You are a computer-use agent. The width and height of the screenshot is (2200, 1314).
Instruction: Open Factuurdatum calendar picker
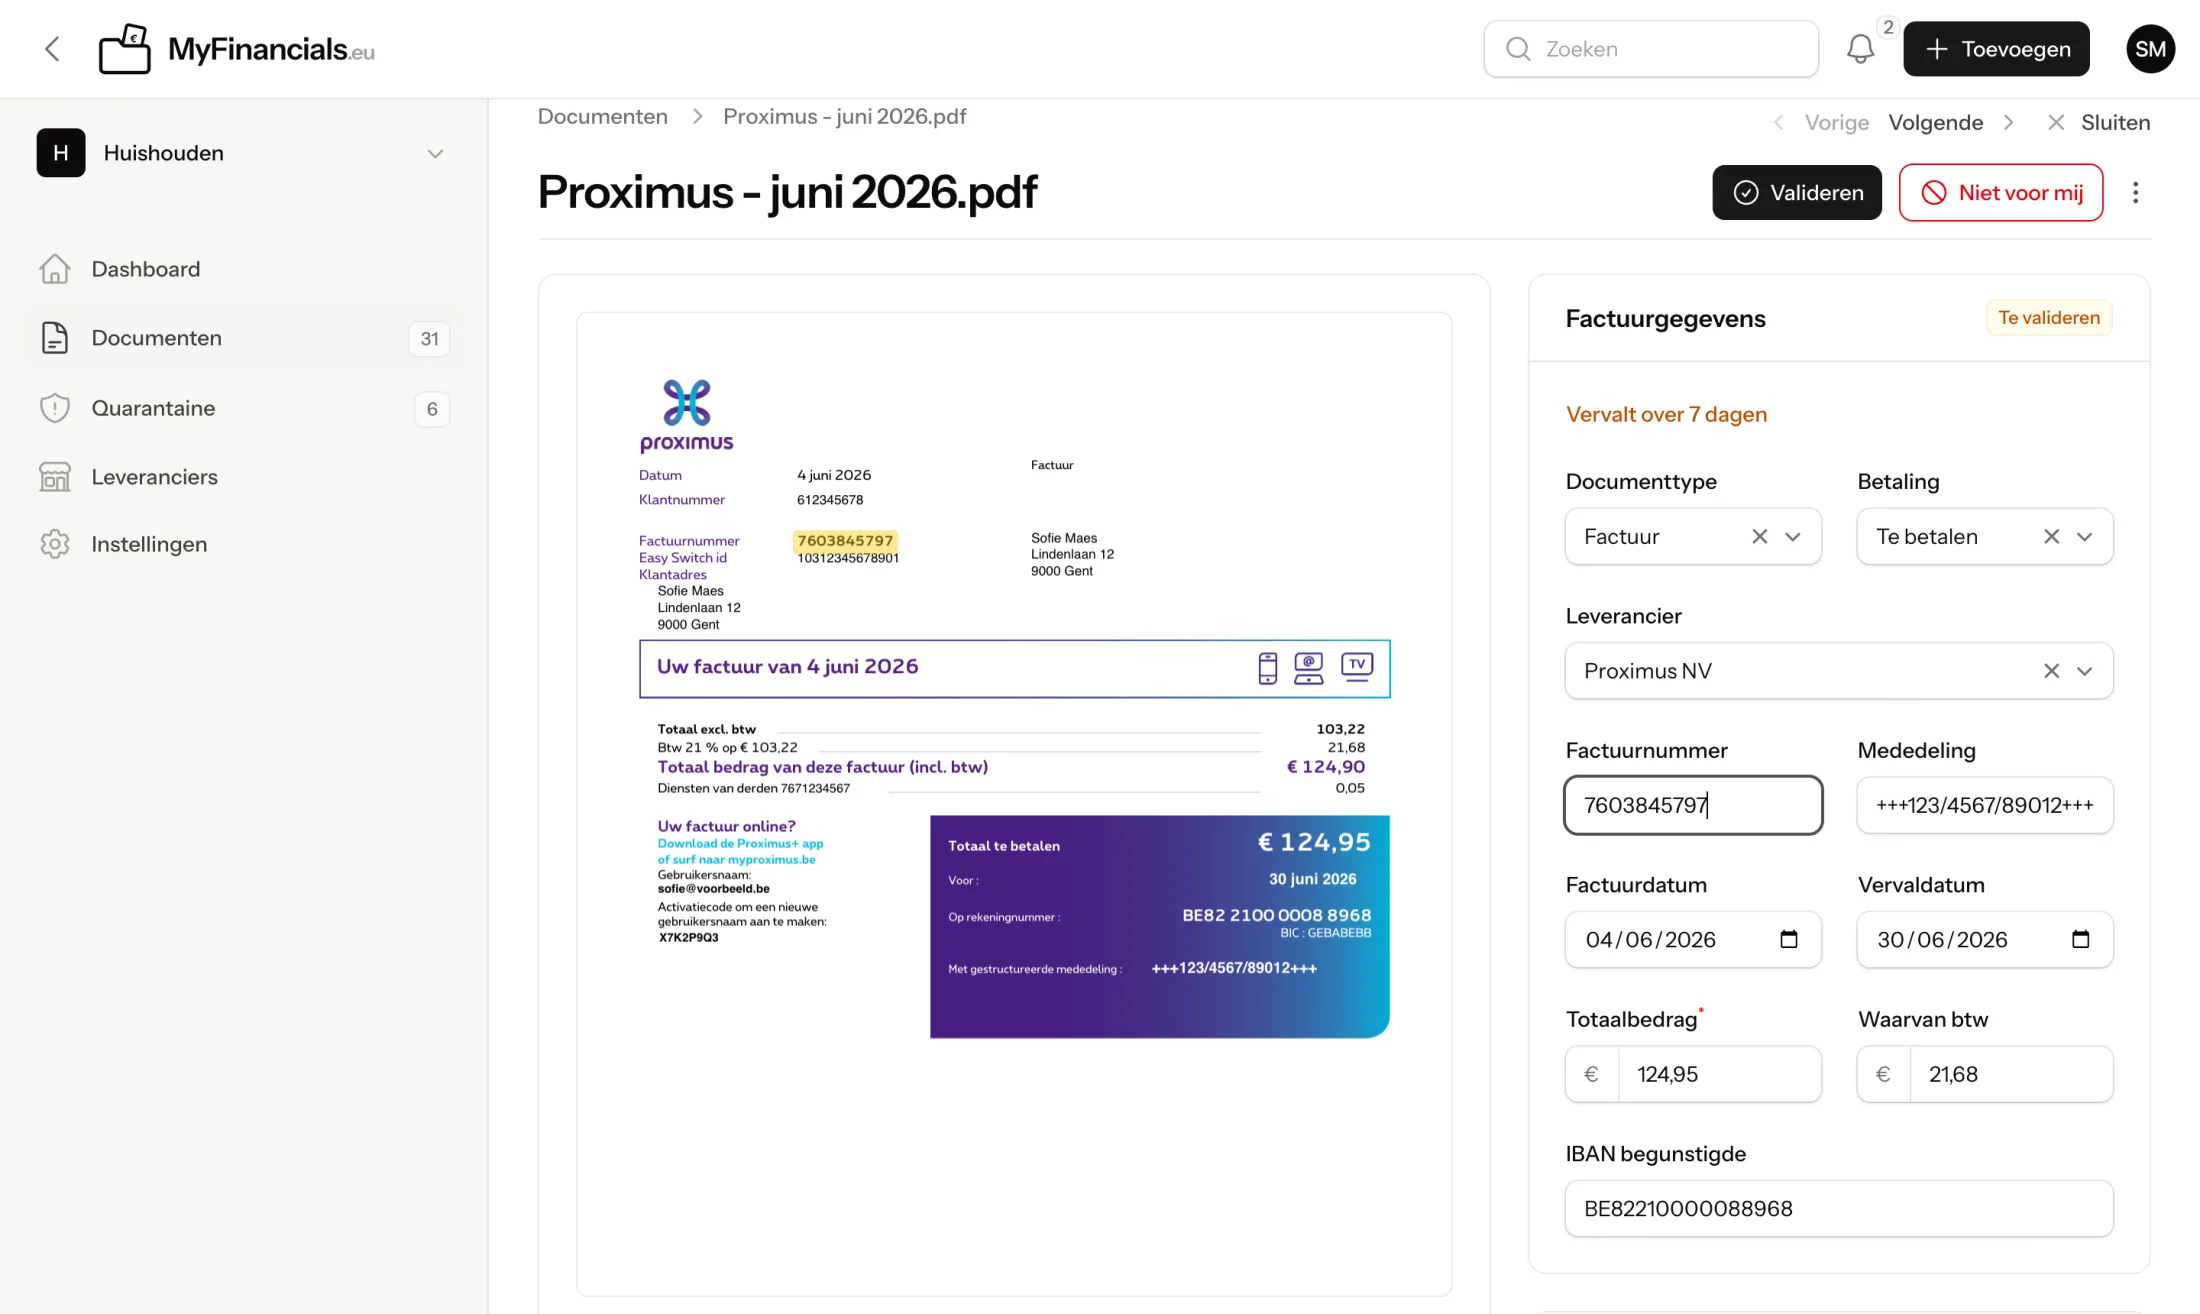(x=1789, y=939)
